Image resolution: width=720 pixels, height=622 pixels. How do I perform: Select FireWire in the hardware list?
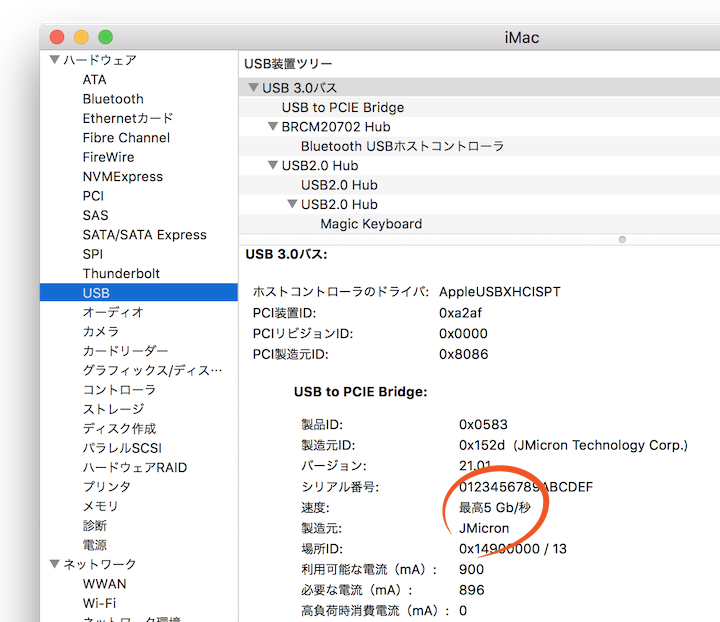pos(108,157)
